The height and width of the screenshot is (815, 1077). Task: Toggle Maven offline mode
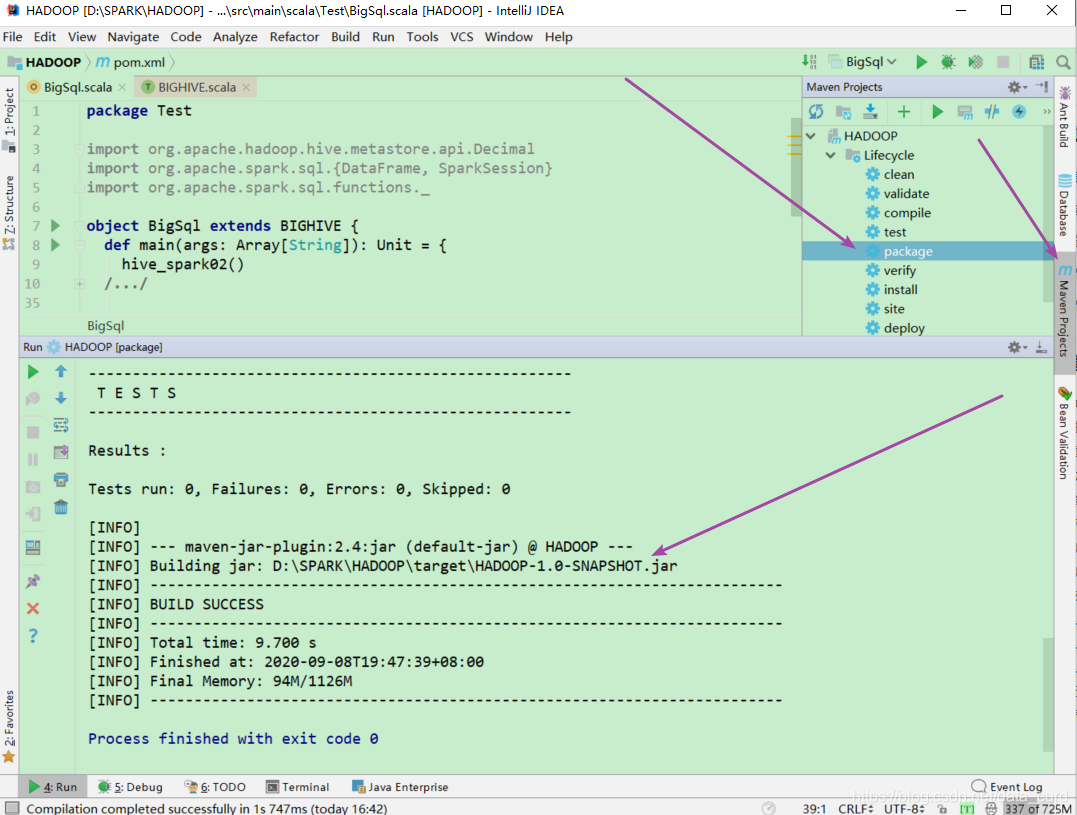pyautogui.click(x=991, y=111)
